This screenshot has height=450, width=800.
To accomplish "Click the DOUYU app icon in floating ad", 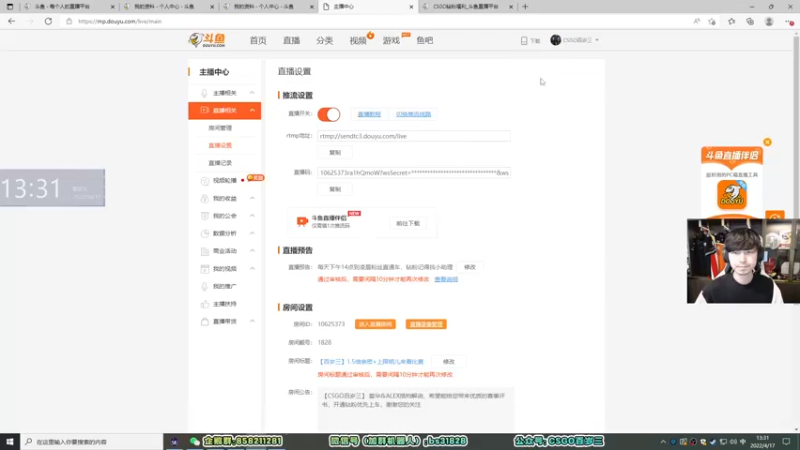I will [732, 194].
